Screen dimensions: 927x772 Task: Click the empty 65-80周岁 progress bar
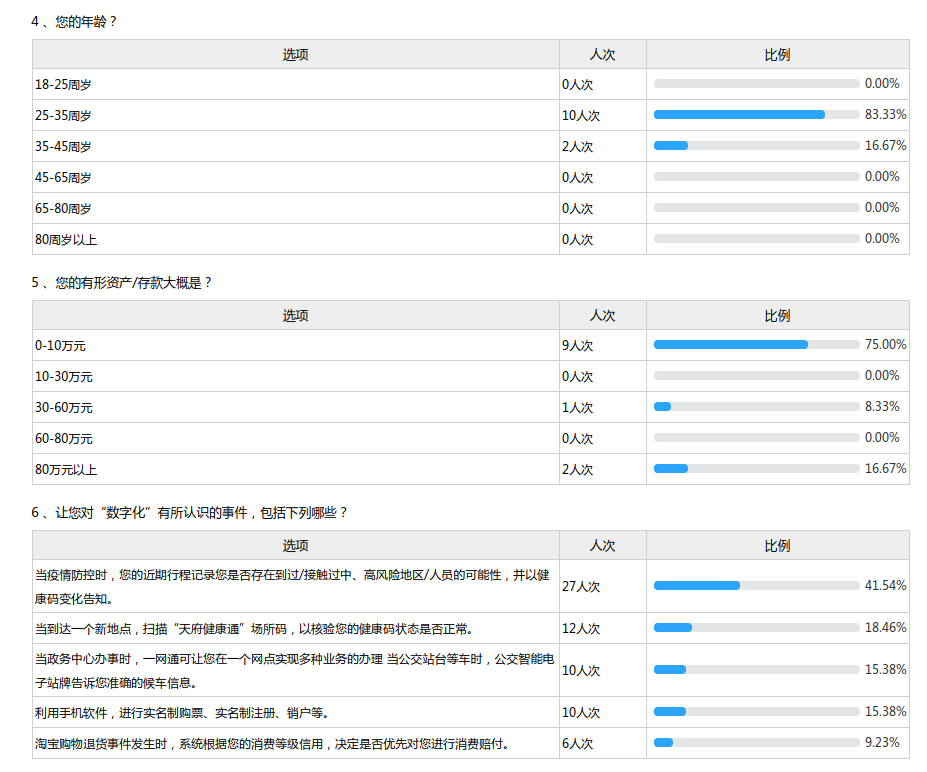(756, 208)
